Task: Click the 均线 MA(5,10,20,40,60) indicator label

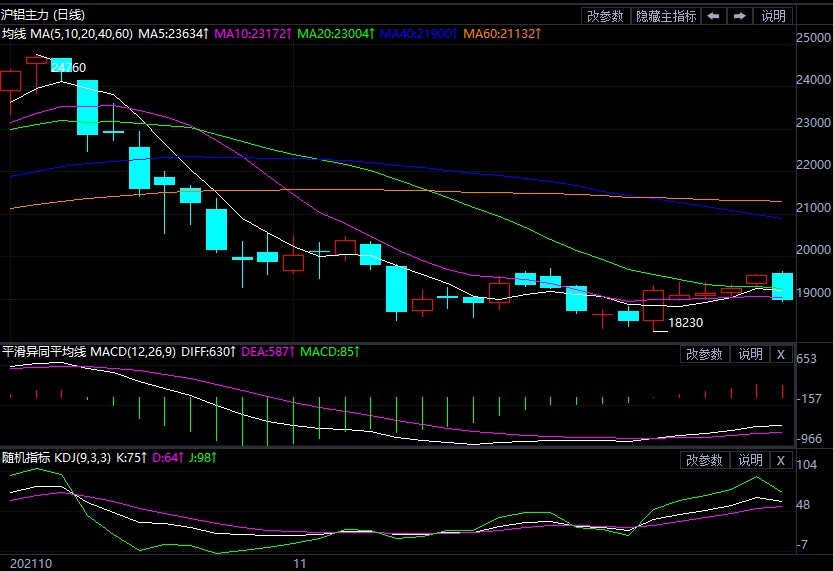Action: point(67,34)
